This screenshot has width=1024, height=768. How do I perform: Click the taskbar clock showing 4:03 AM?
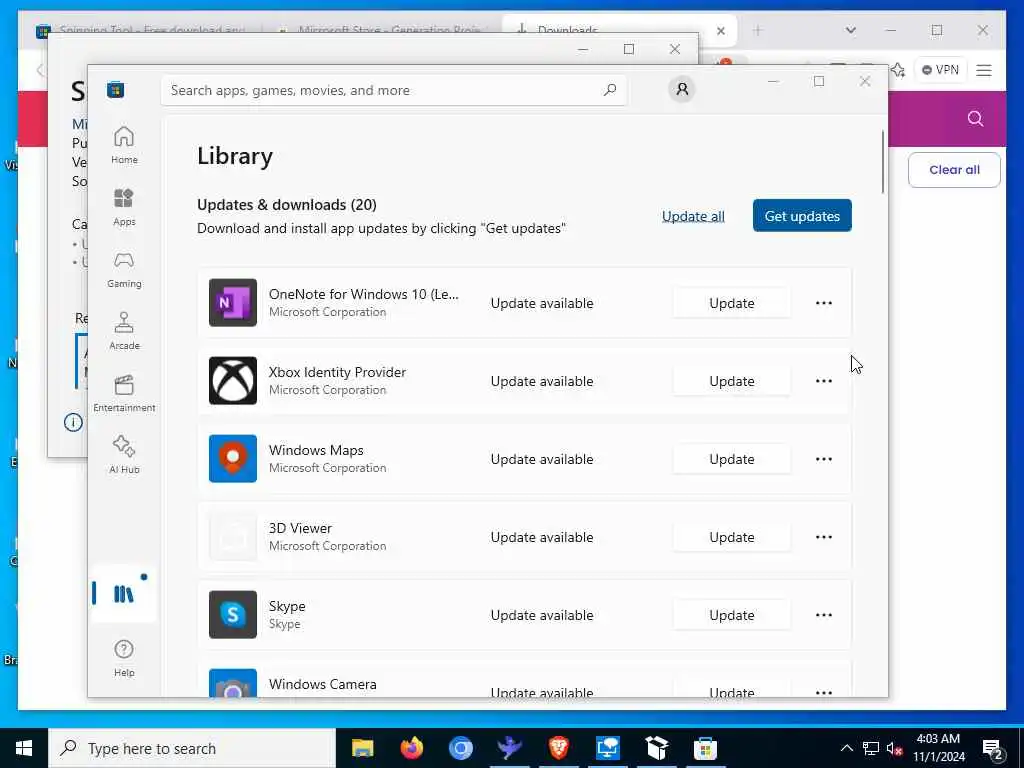point(938,748)
